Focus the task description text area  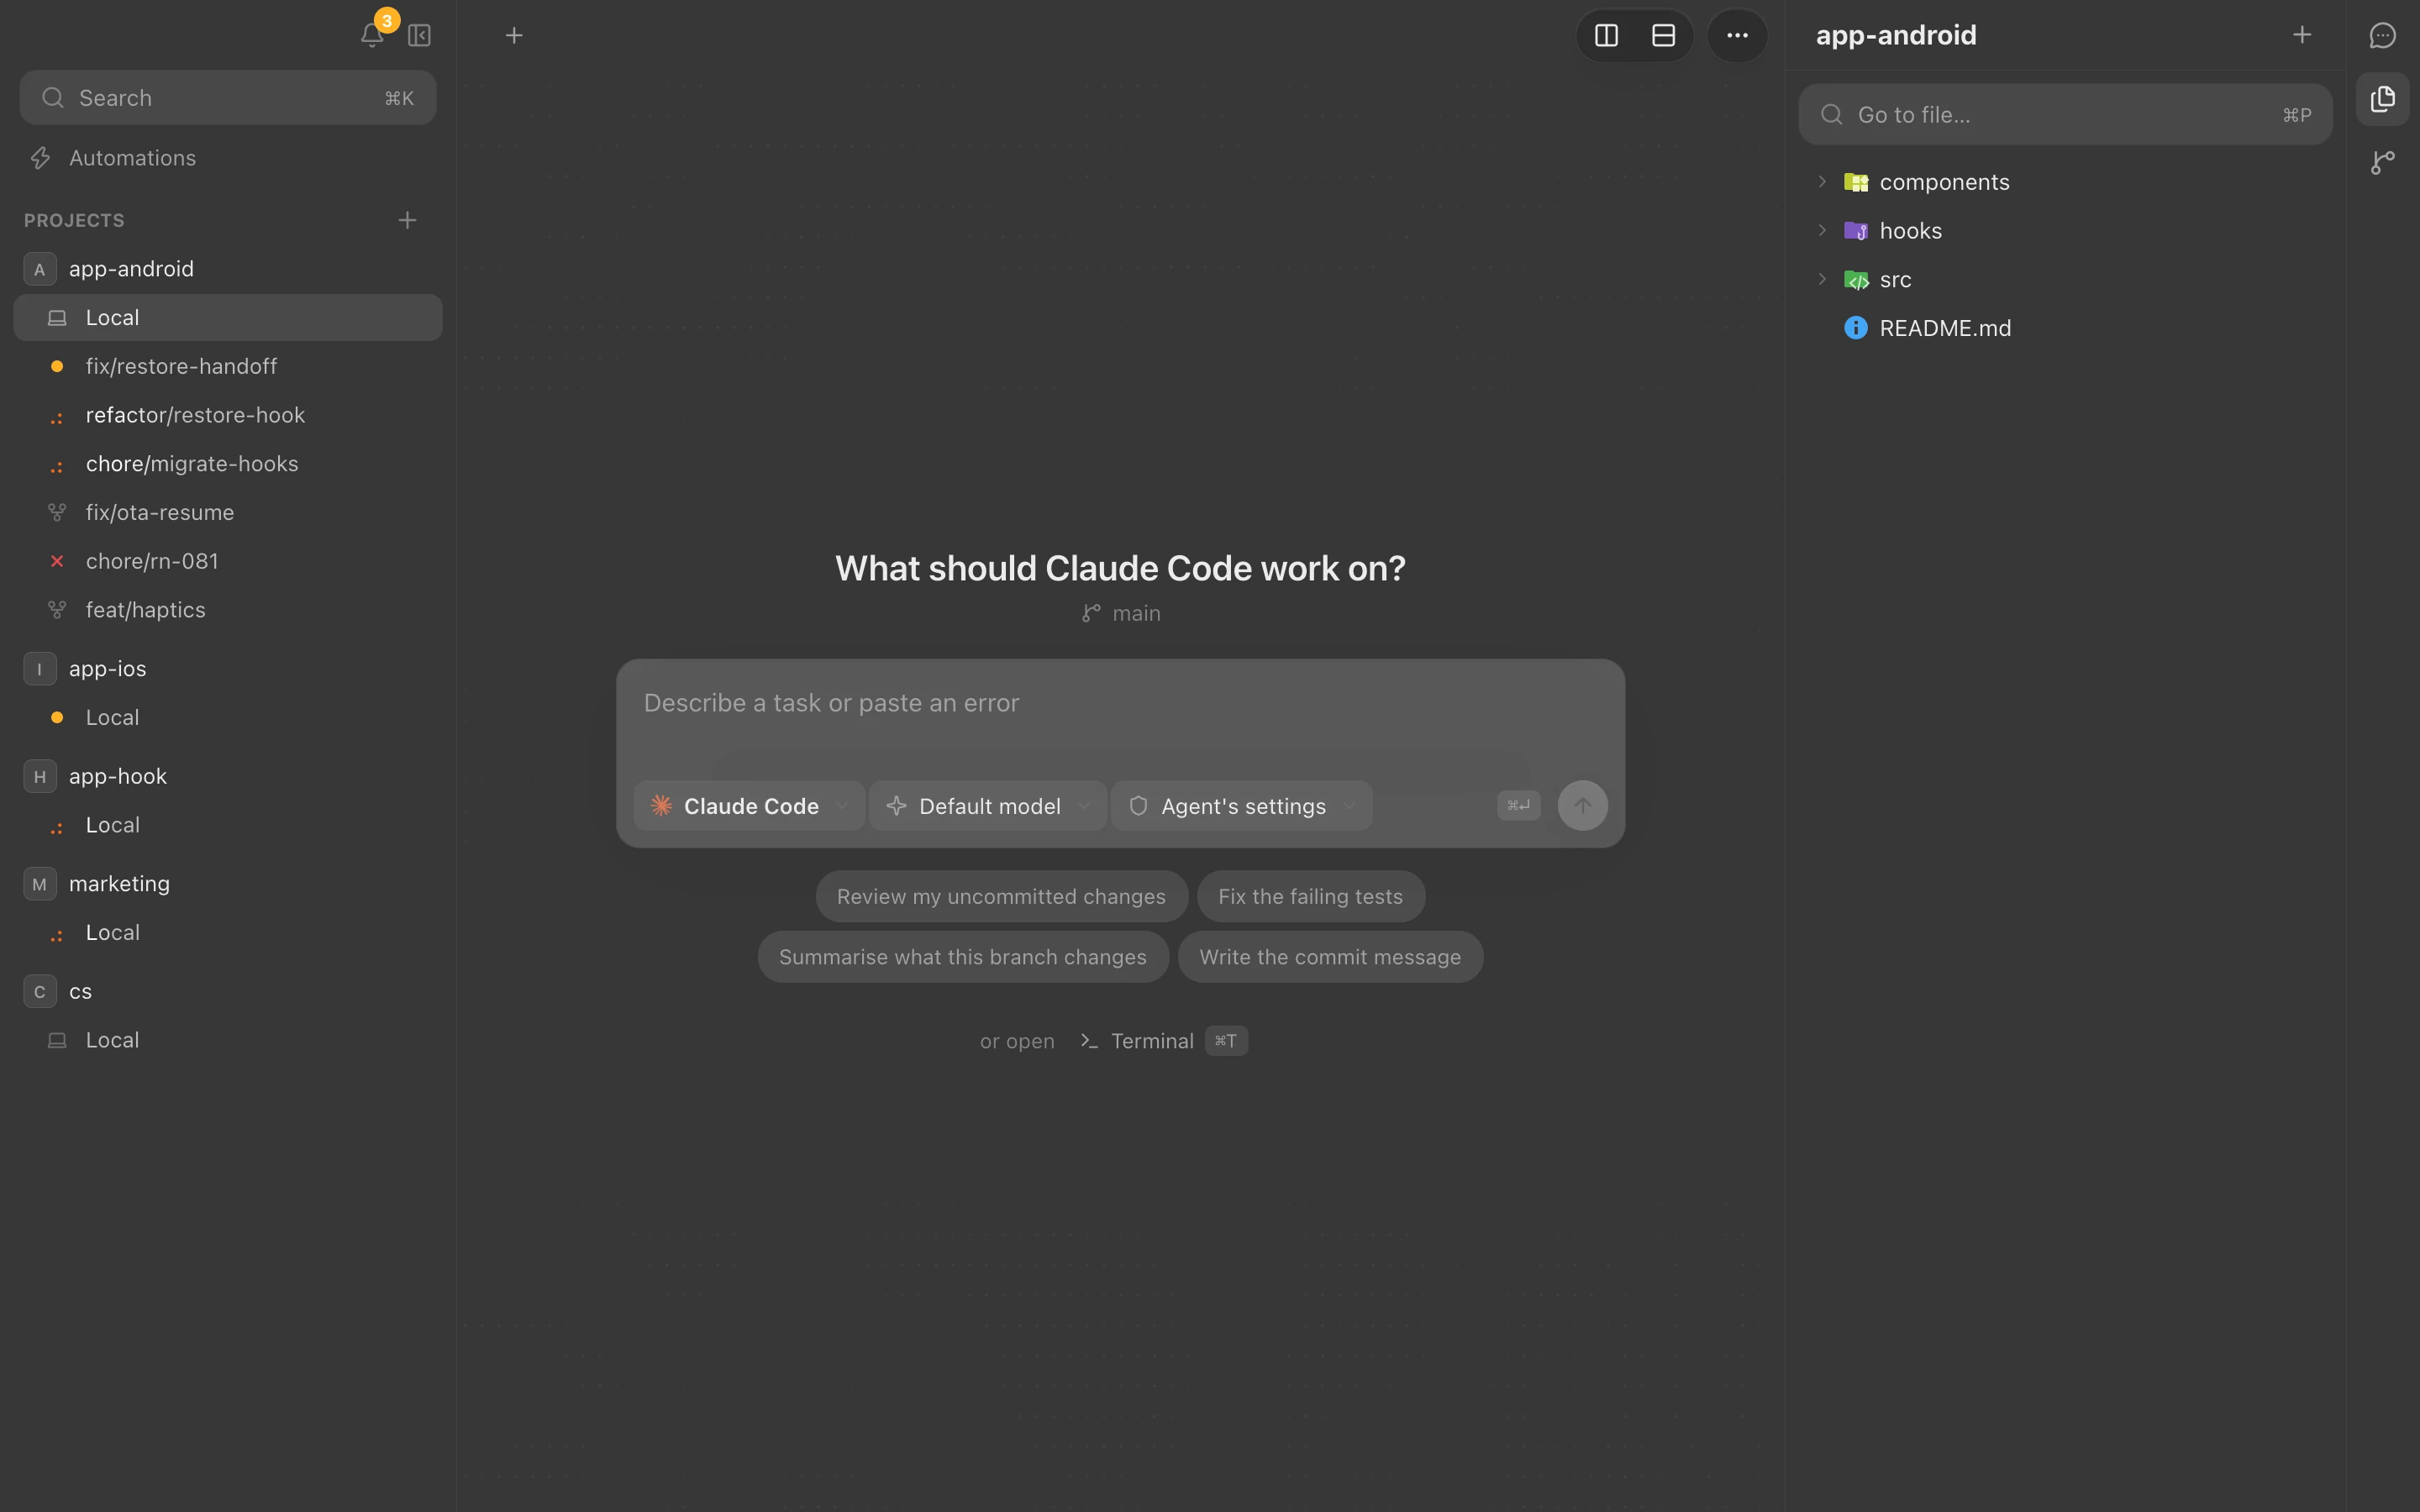1120,704
